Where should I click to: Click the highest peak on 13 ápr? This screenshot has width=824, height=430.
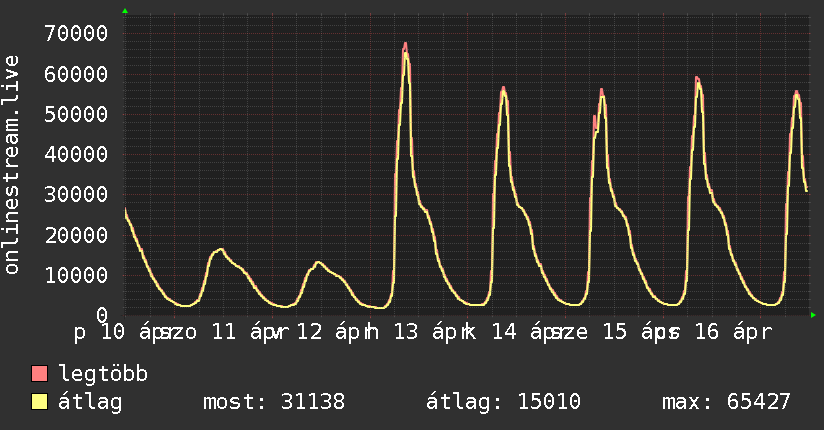click(405, 44)
